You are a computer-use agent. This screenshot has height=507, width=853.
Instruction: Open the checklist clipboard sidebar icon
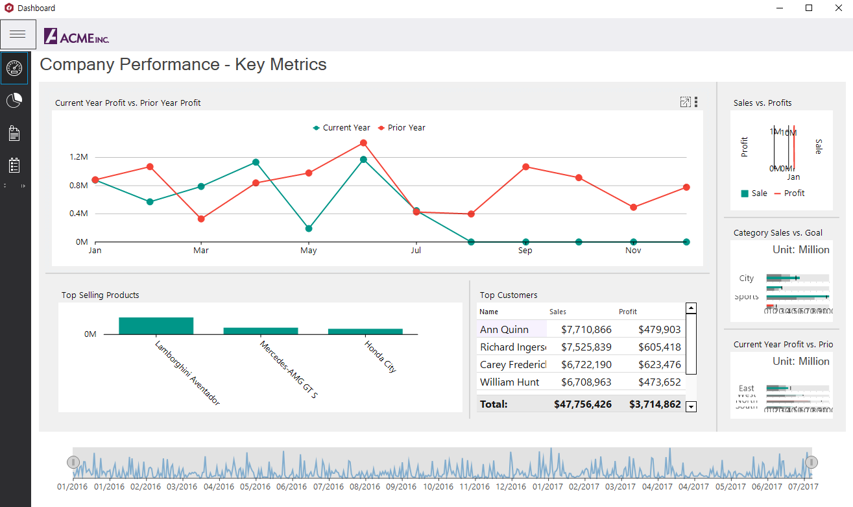(14, 165)
